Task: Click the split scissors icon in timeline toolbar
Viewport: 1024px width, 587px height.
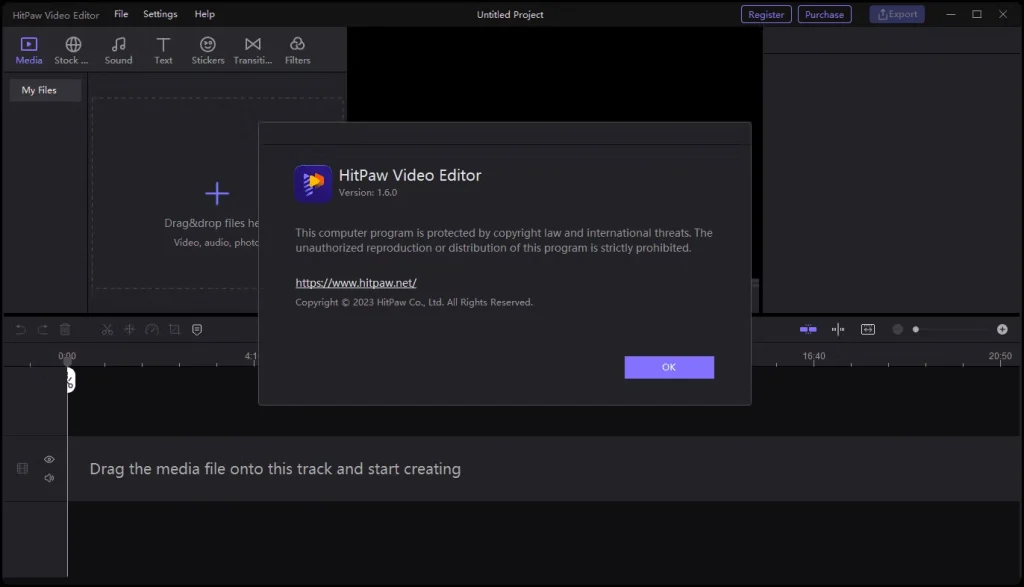Action: click(x=107, y=329)
